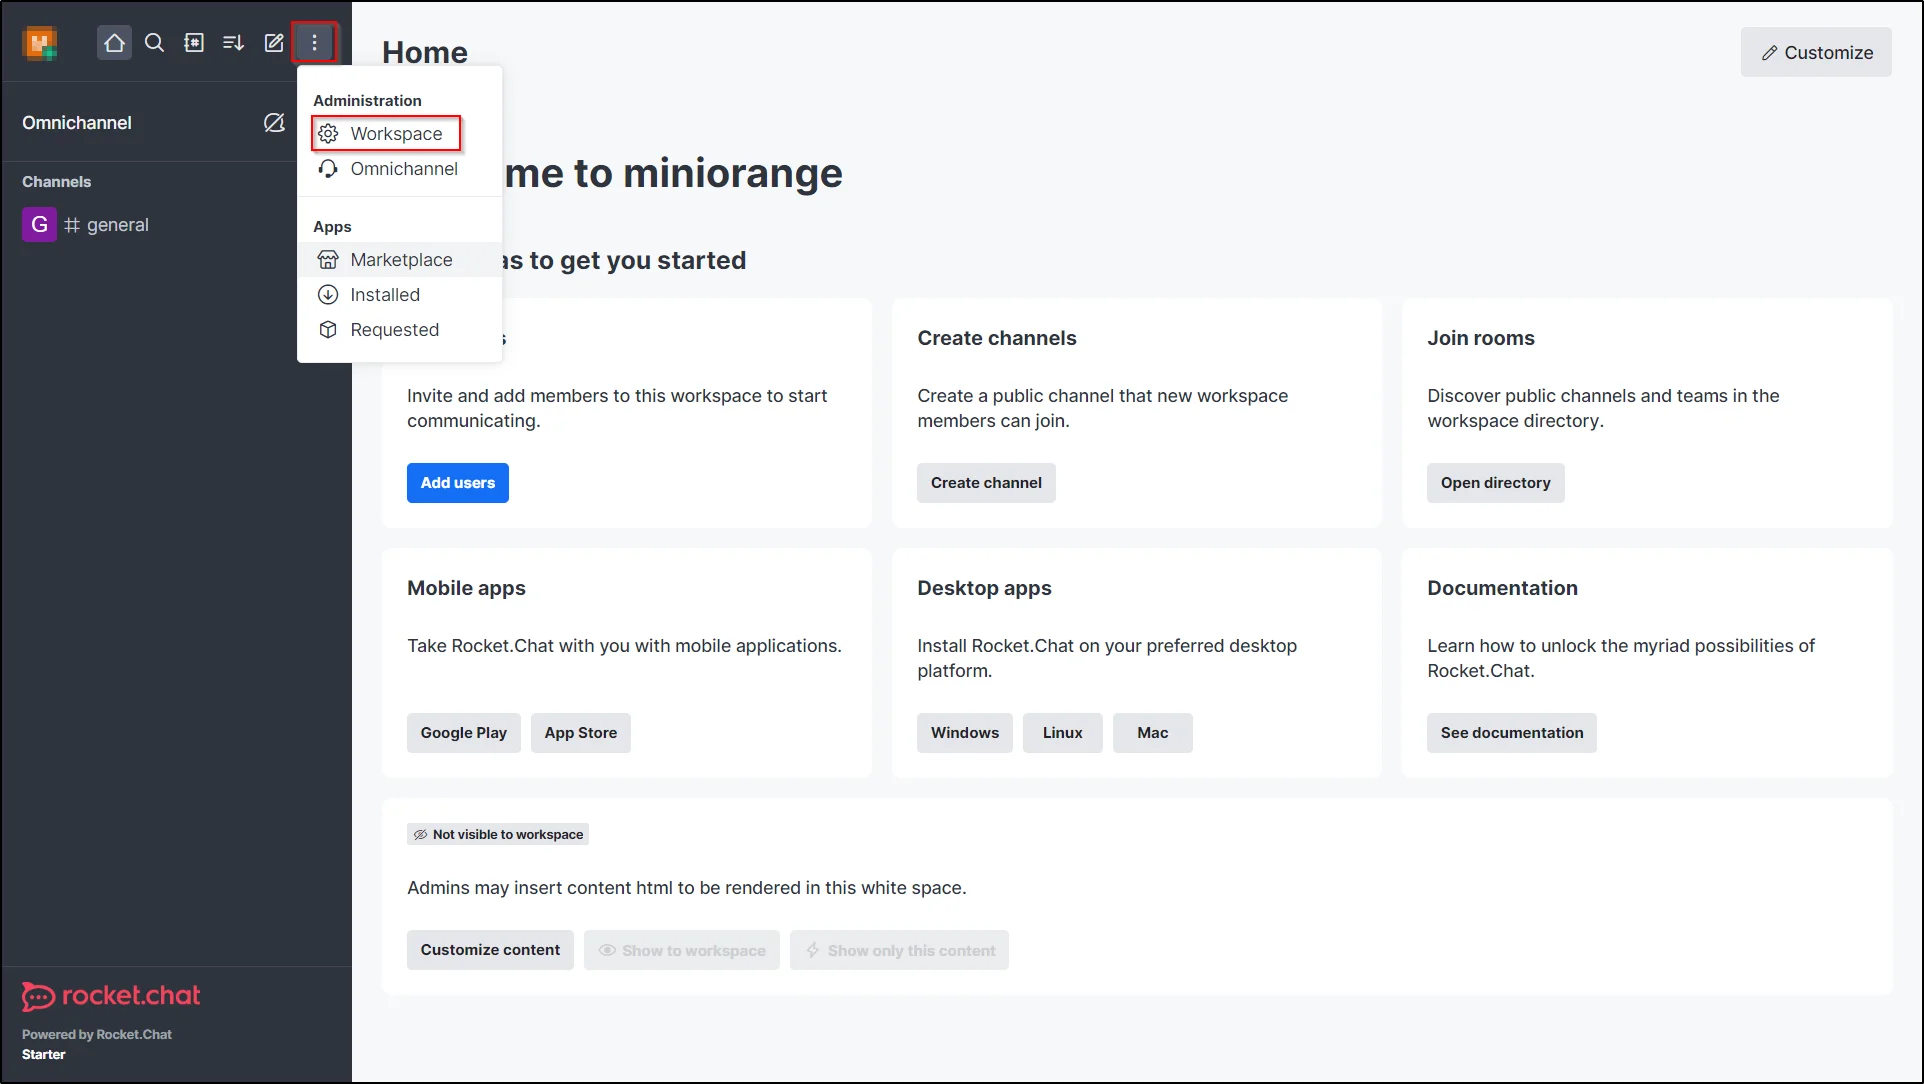This screenshot has width=1924, height=1084.
Task: Click the Windows download button
Action: coord(965,733)
